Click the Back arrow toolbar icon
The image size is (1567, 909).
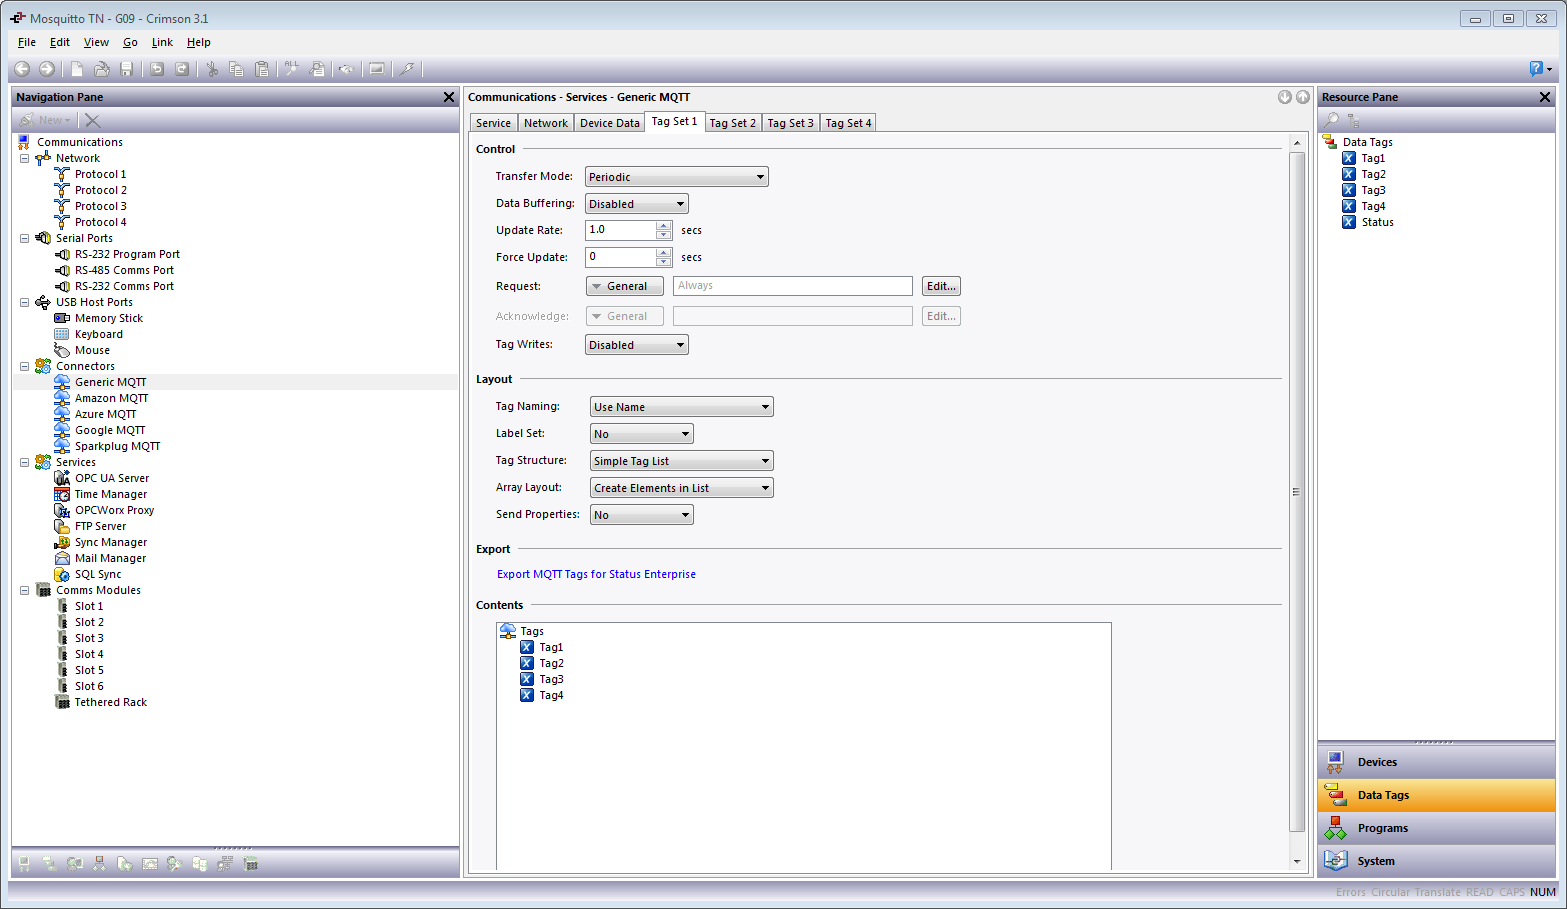coord(22,69)
